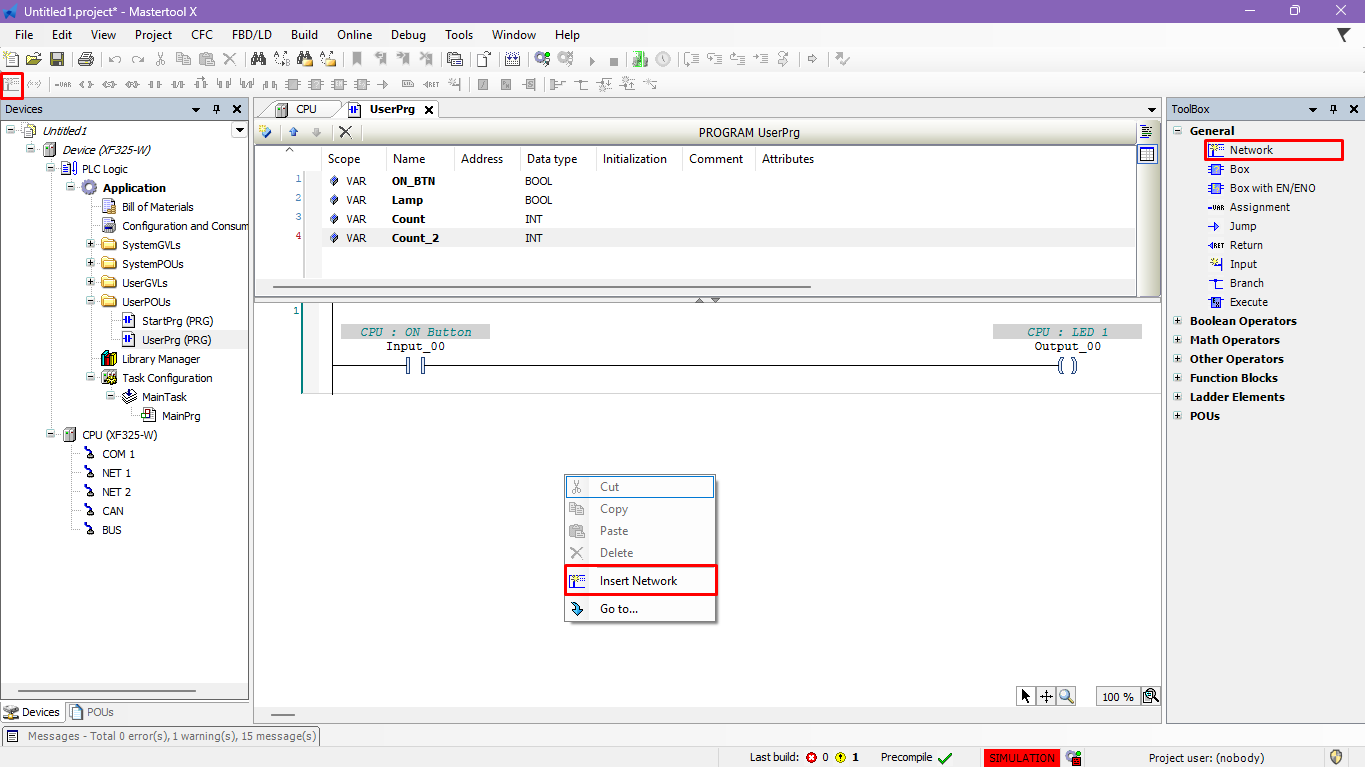Click the binoculars Find icon
The height and width of the screenshot is (767, 1365).
(258, 60)
